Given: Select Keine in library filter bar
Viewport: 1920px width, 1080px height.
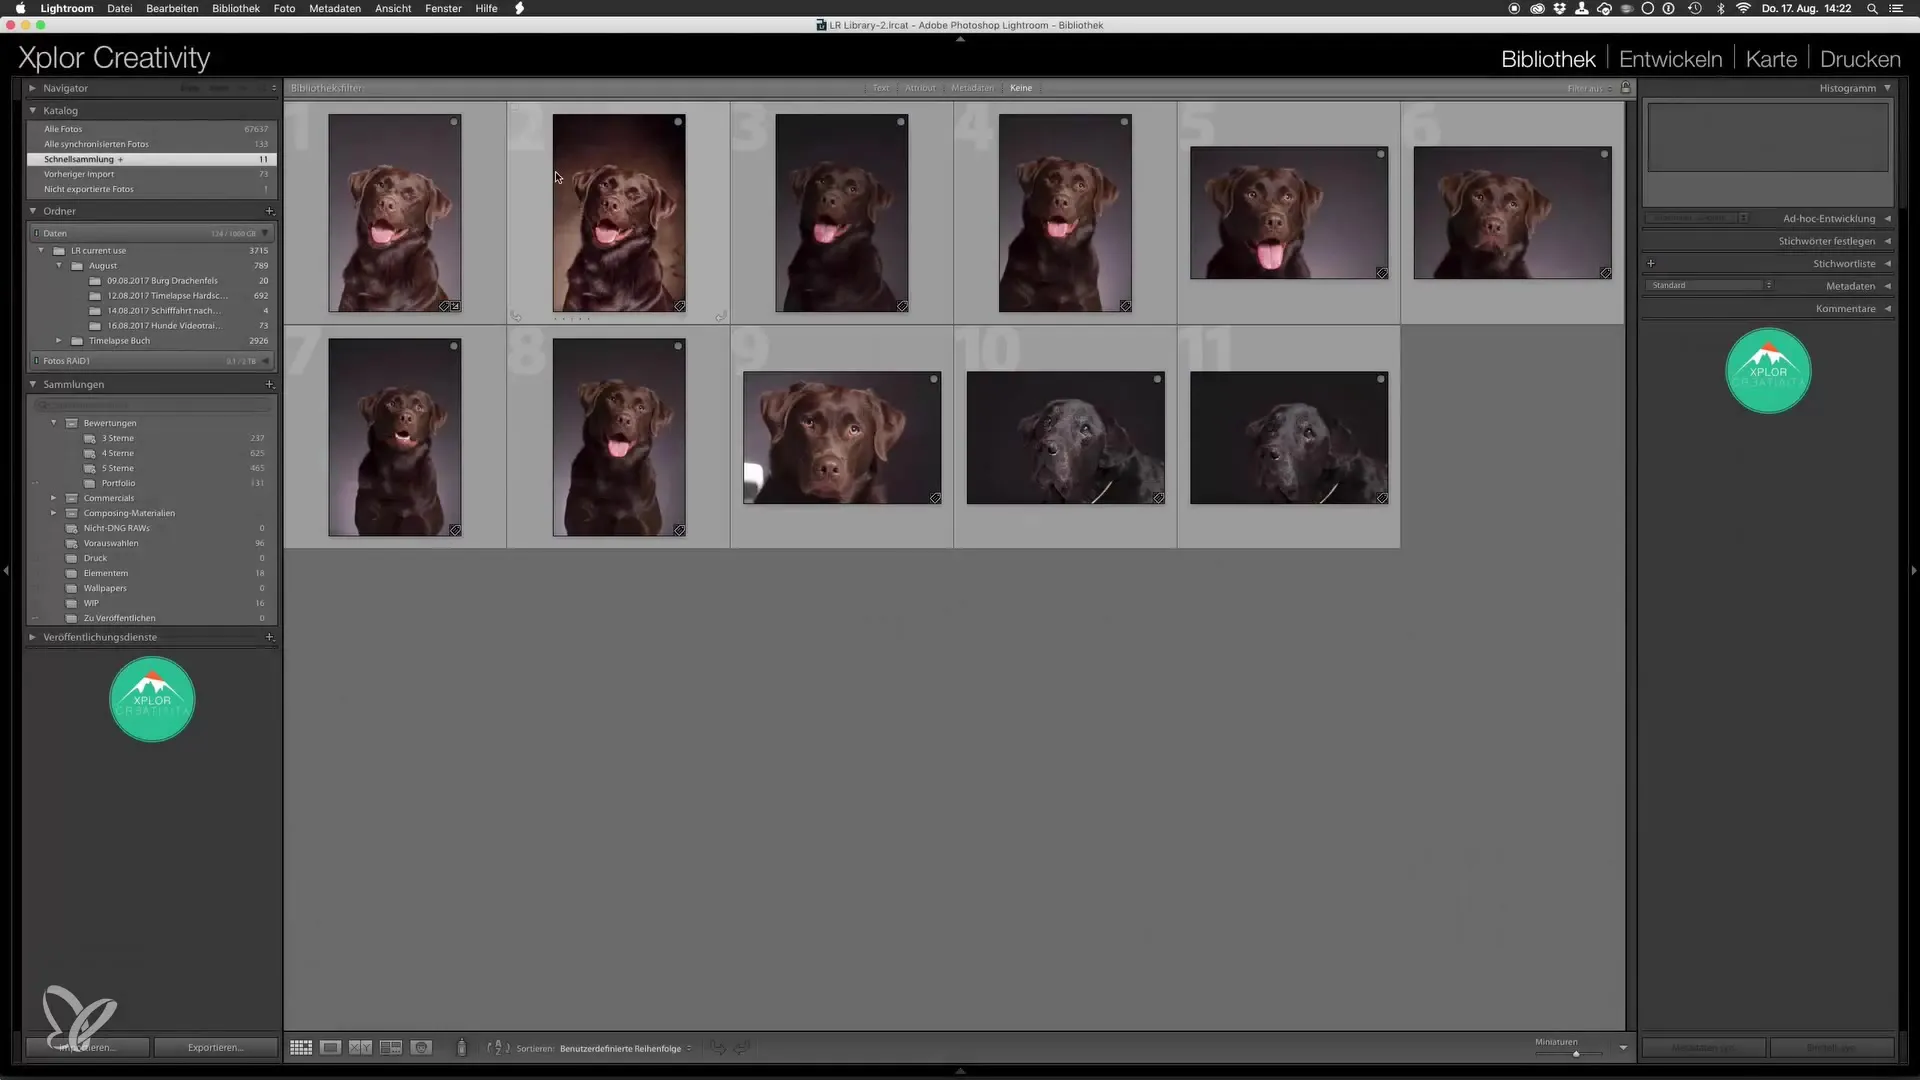Looking at the screenshot, I should pyautogui.click(x=1021, y=88).
